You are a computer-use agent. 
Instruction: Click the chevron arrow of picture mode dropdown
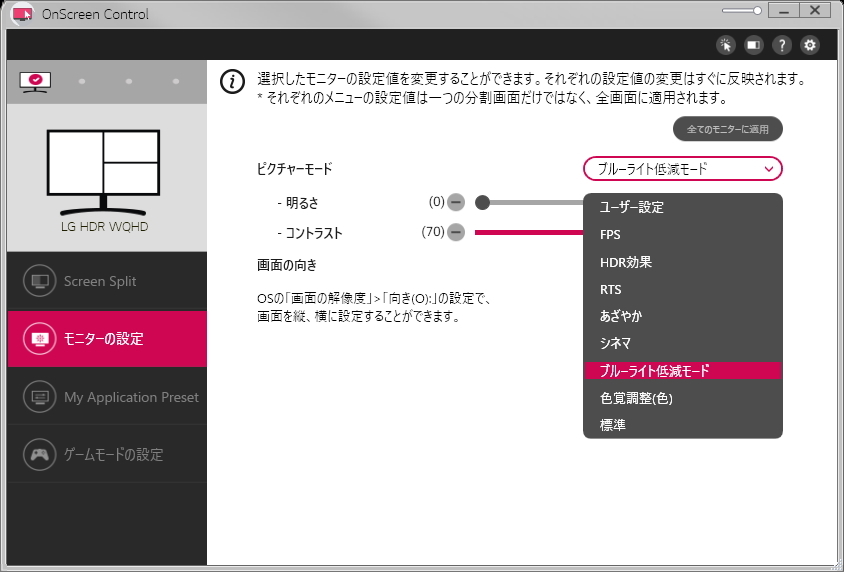769,169
